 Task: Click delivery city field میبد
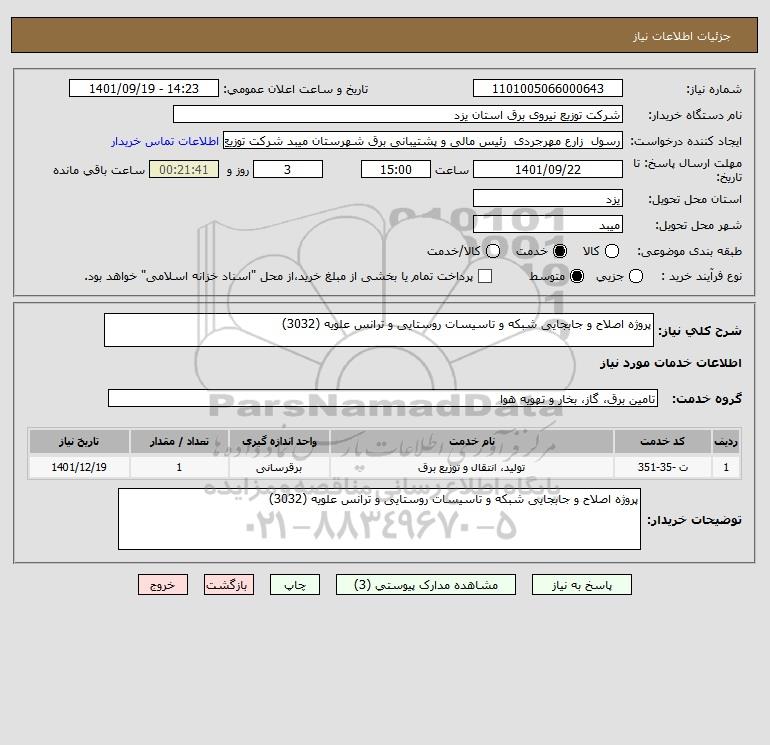548,224
